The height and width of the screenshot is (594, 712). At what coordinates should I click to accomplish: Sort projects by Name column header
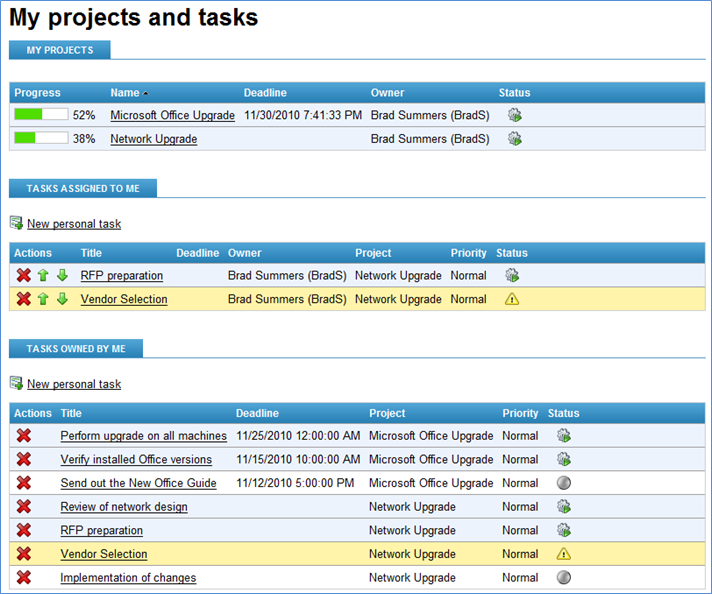tap(125, 93)
